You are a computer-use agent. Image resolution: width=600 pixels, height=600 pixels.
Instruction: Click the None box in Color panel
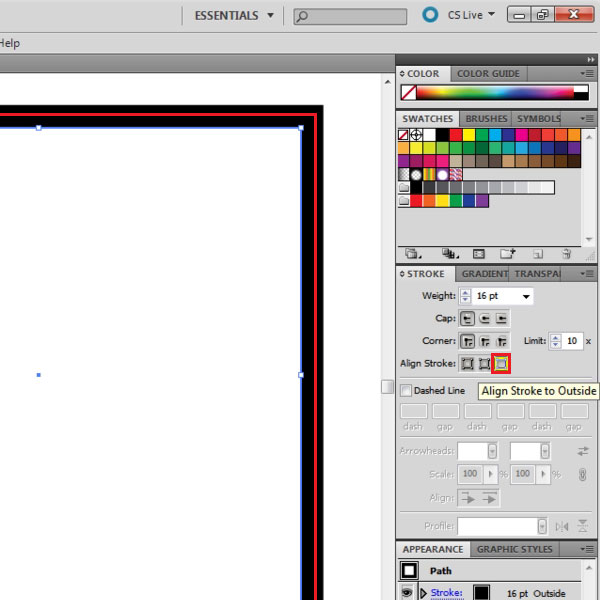409,93
